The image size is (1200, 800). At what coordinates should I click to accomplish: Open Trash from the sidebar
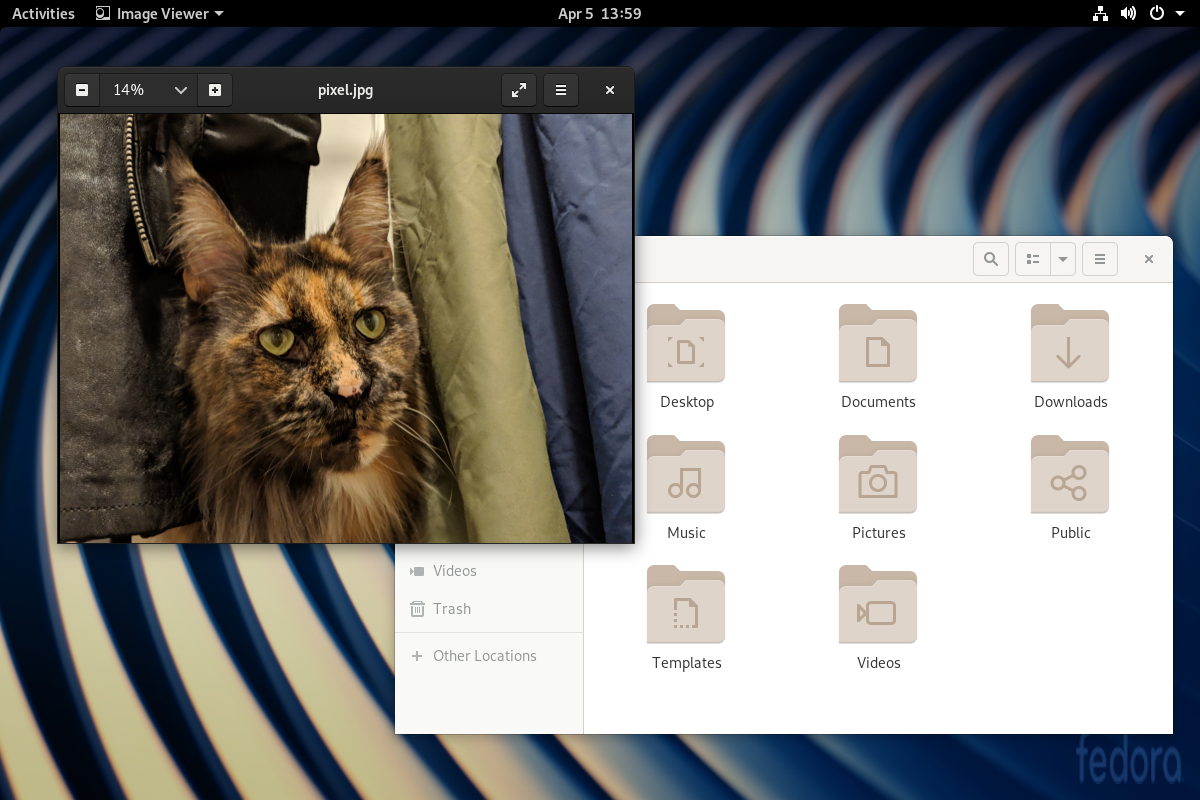point(452,608)
